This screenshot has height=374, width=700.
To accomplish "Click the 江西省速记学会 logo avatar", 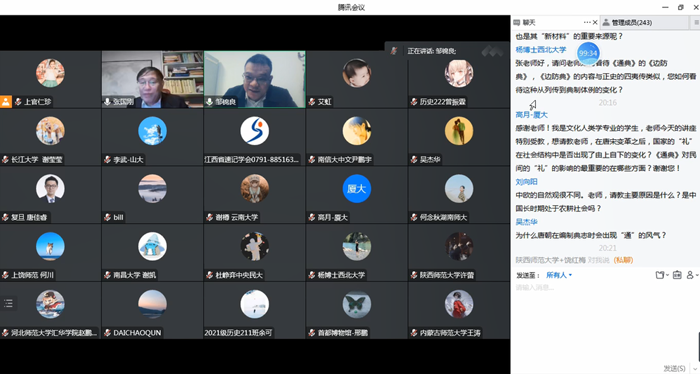I will [254, 131].
